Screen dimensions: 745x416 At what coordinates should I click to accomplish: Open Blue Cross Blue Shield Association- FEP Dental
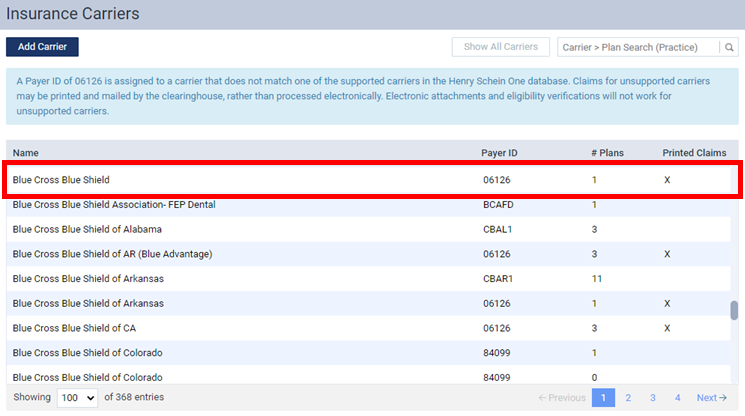pos(114,205)
